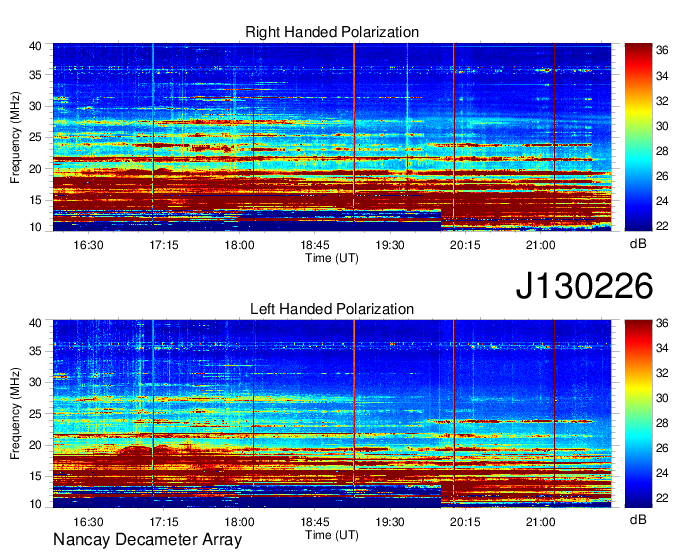Click the 16:30 tick label under the upper plot
The width and height of the screenshot is (680, 552).
pos(88,245)
